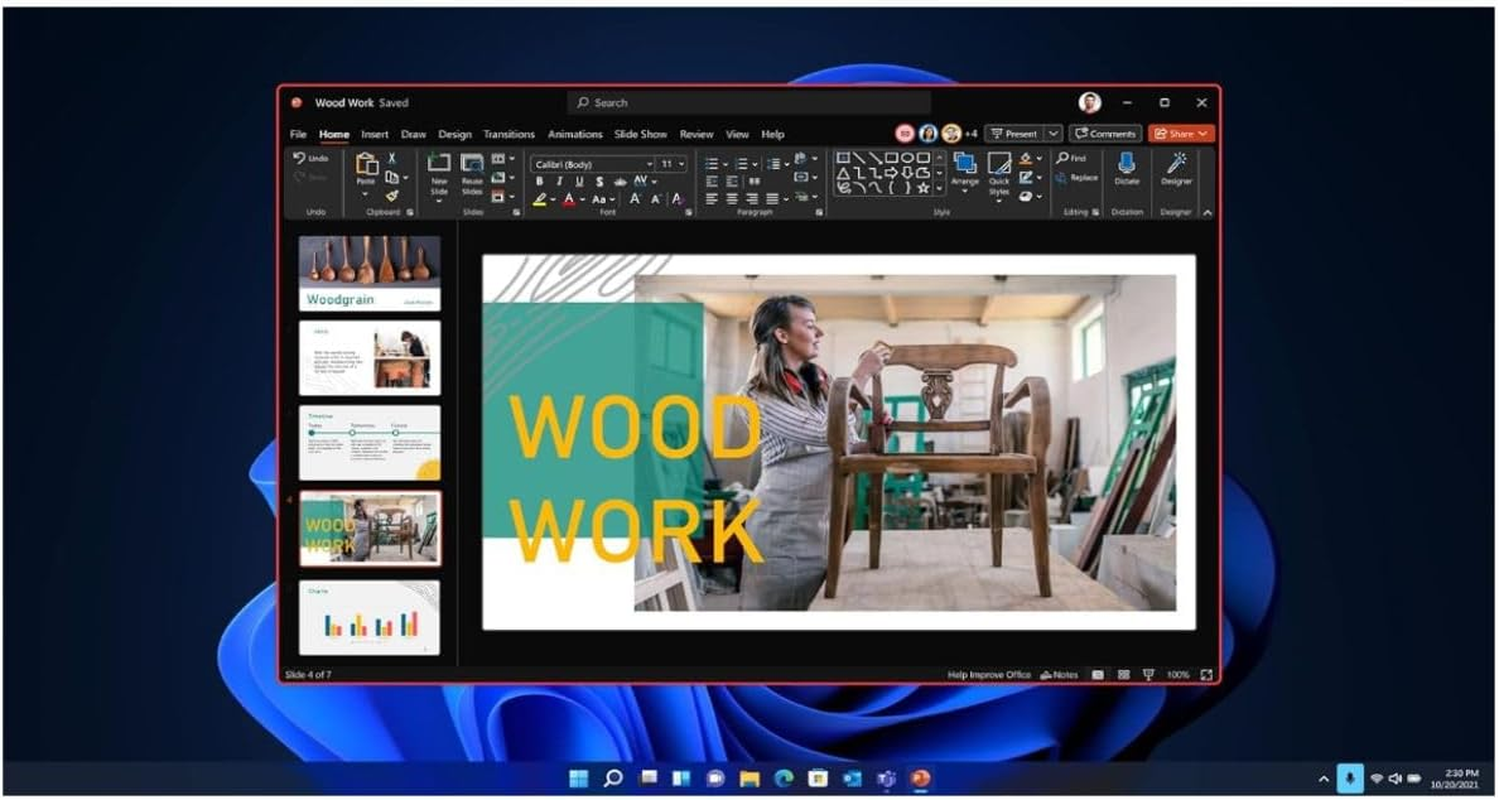Switch to the Transitions ribbon tab
This screenshot has width=1499, height=800.
tap(509, 133)
